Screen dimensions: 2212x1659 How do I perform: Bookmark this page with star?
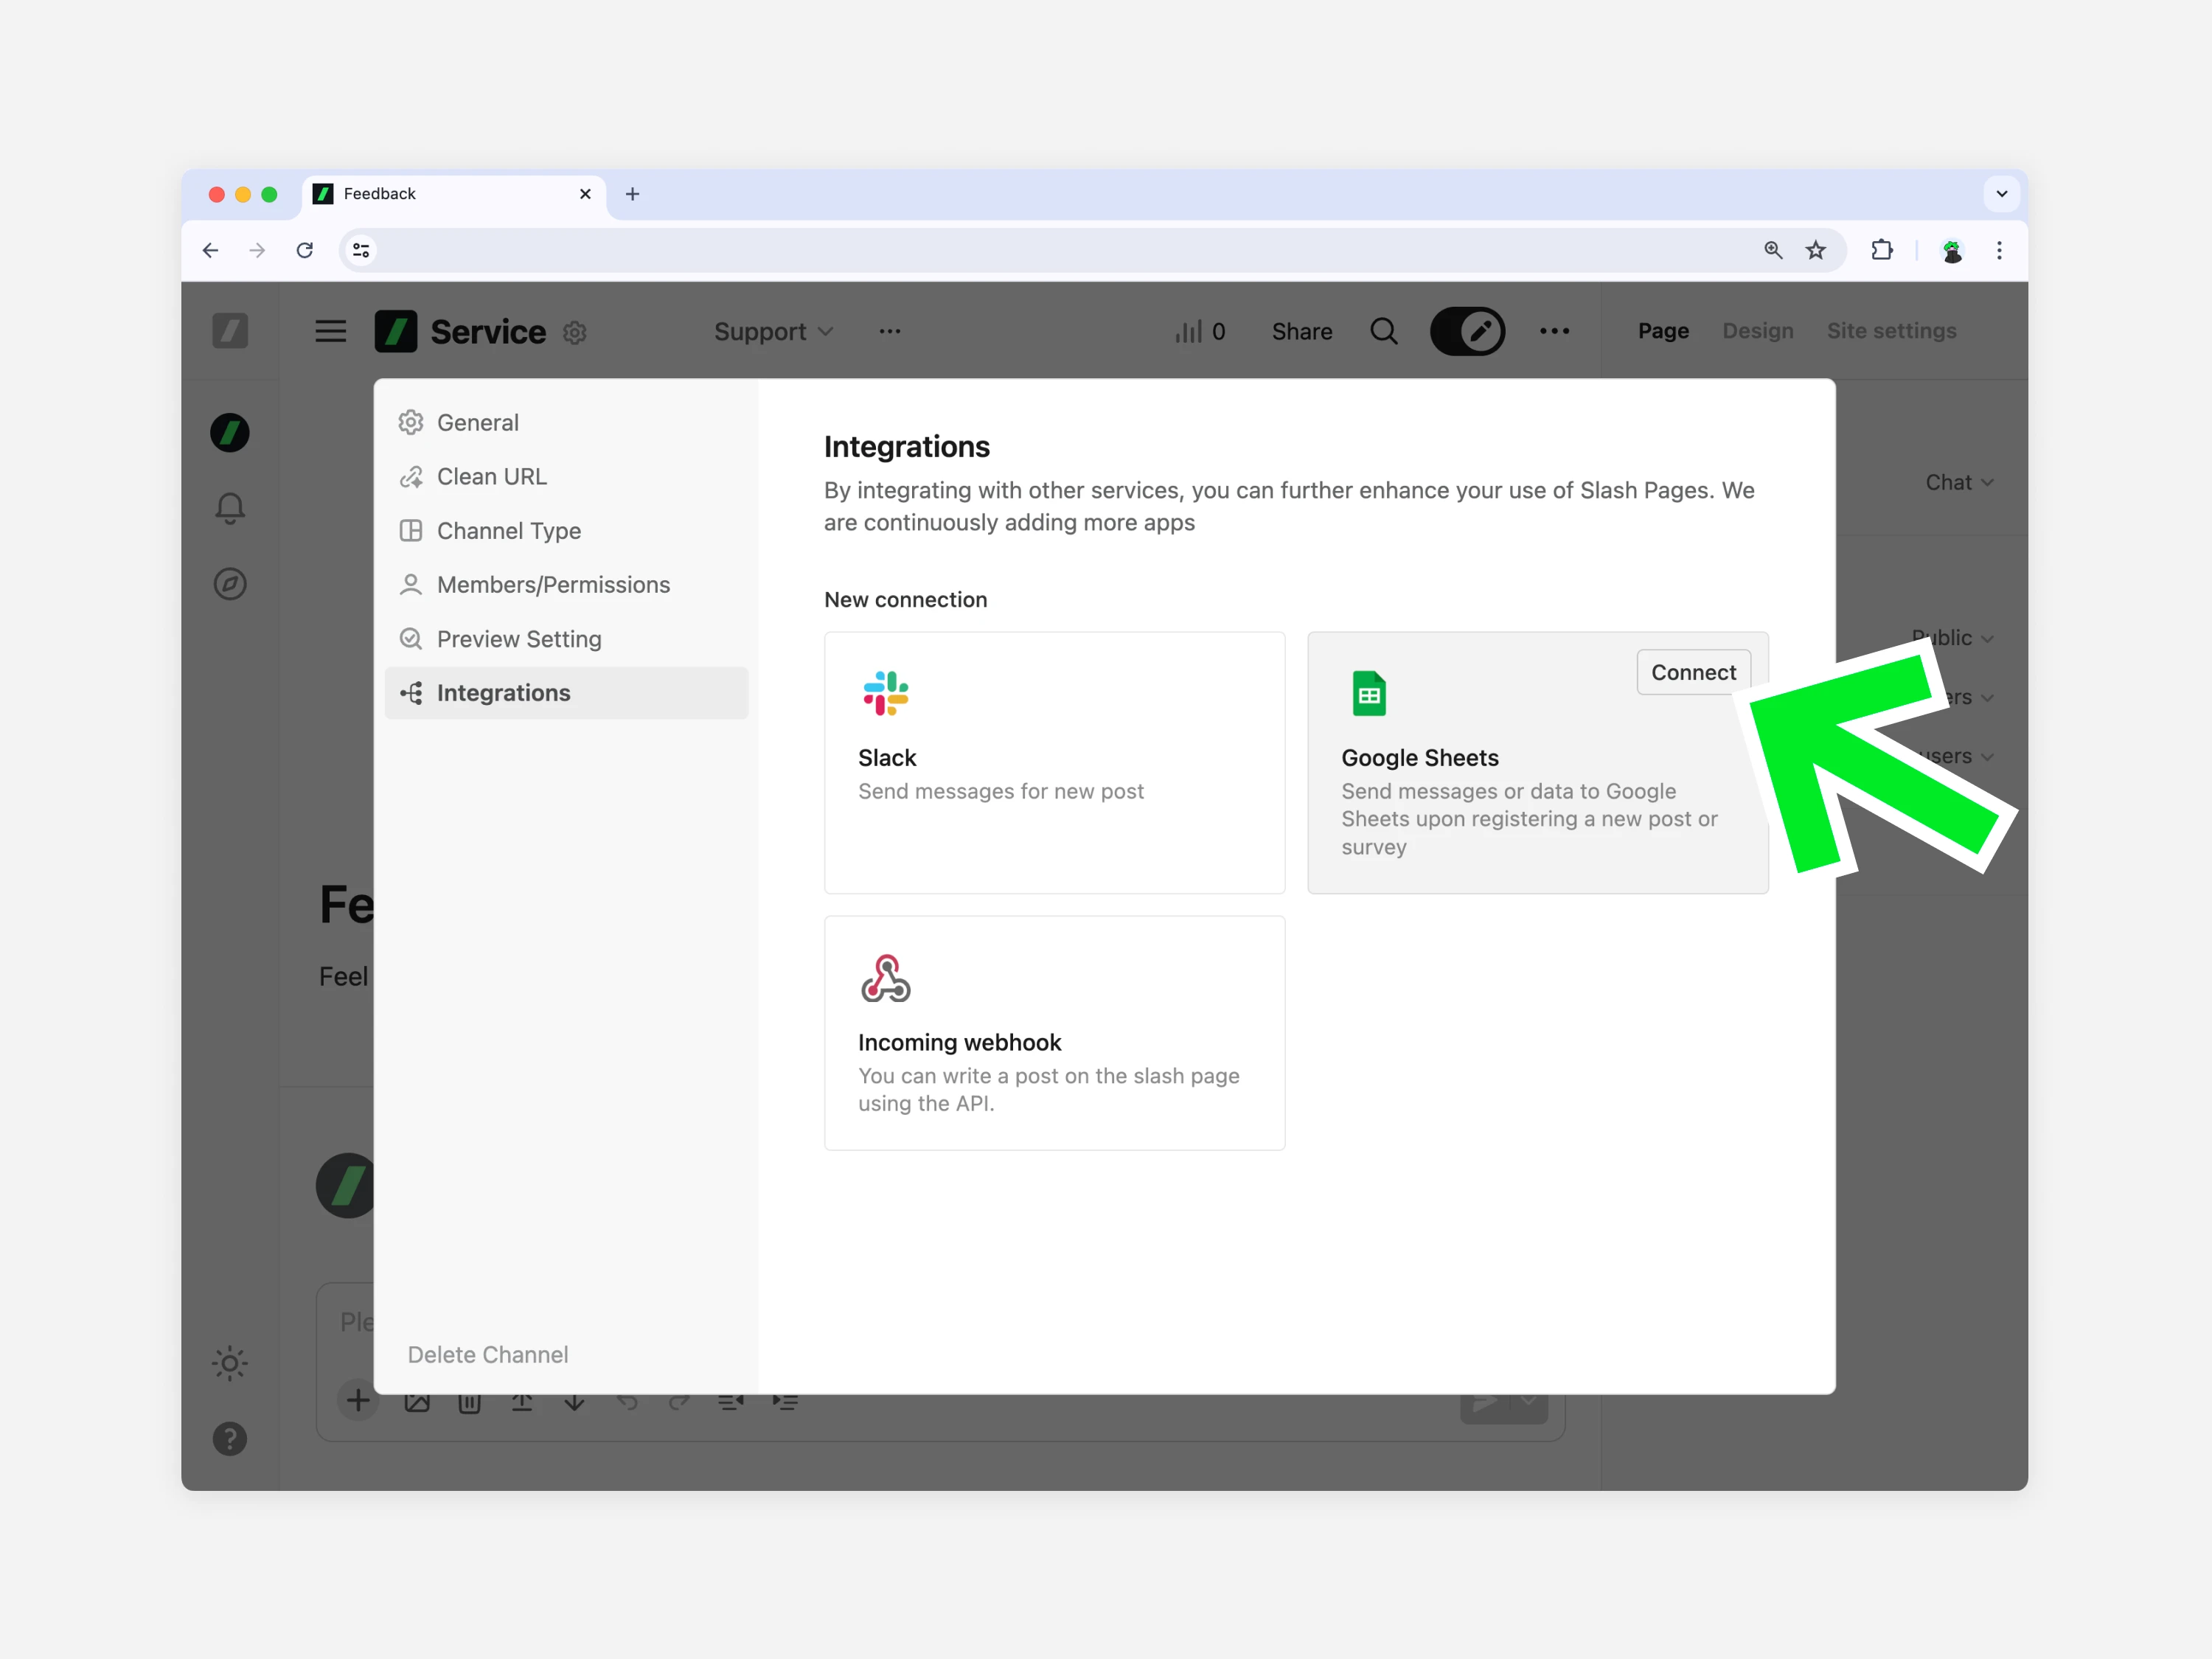pyautogui.click(x=1816, y=250)
